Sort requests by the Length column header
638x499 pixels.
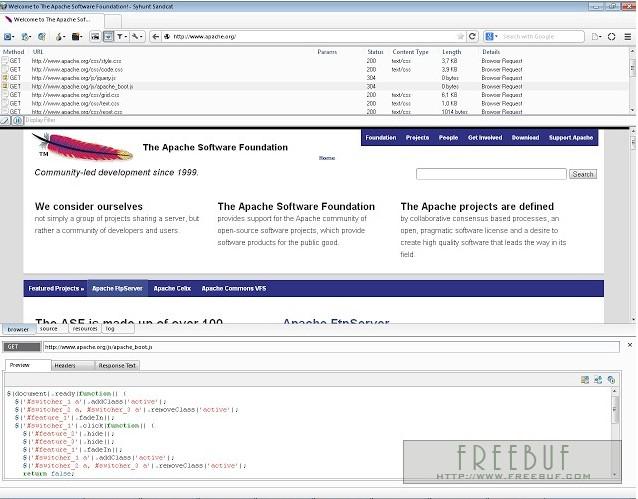coord(452,52)
